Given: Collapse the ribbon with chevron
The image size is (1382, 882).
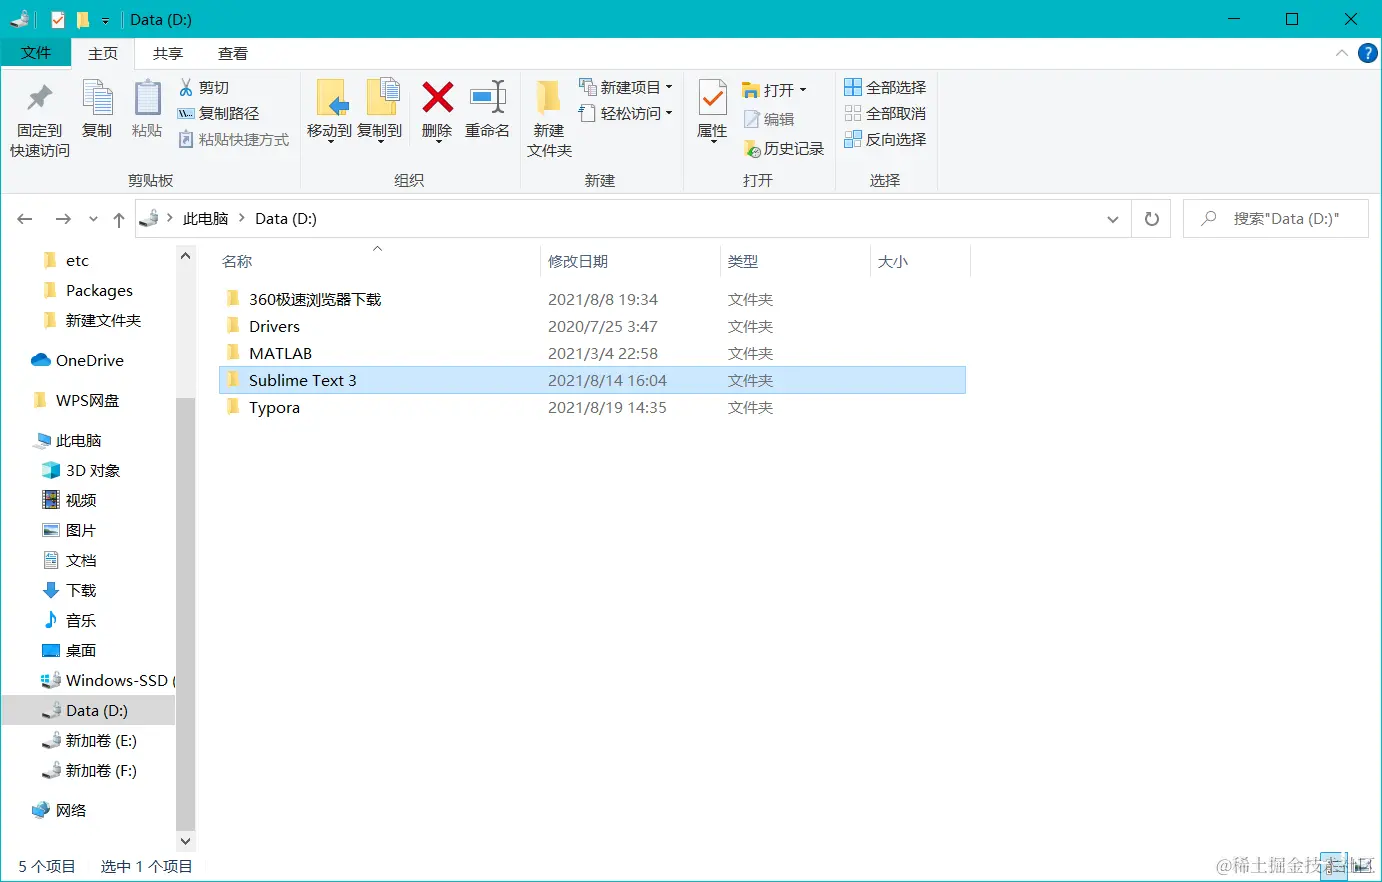Looking at the screenshot, I should [1342, 53].
